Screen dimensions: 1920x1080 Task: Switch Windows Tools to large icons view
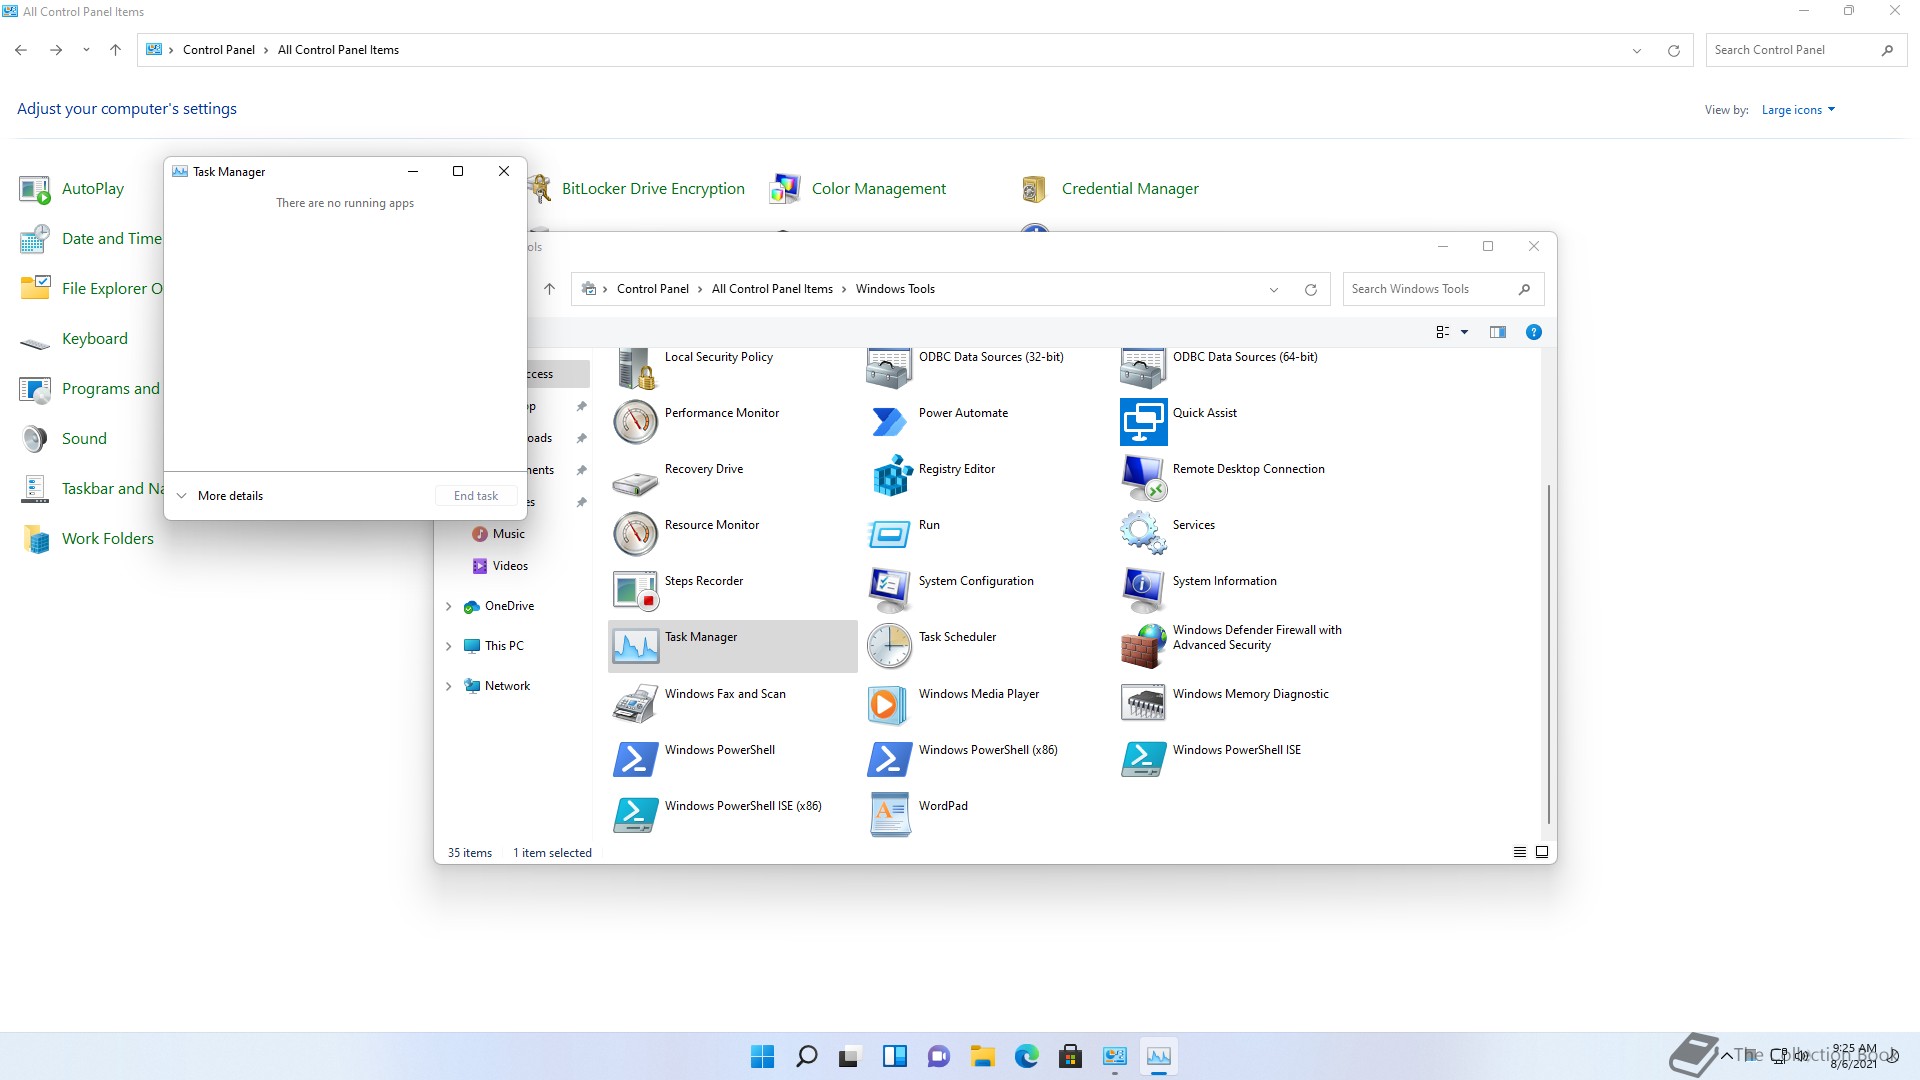[x=1542, y=853]
